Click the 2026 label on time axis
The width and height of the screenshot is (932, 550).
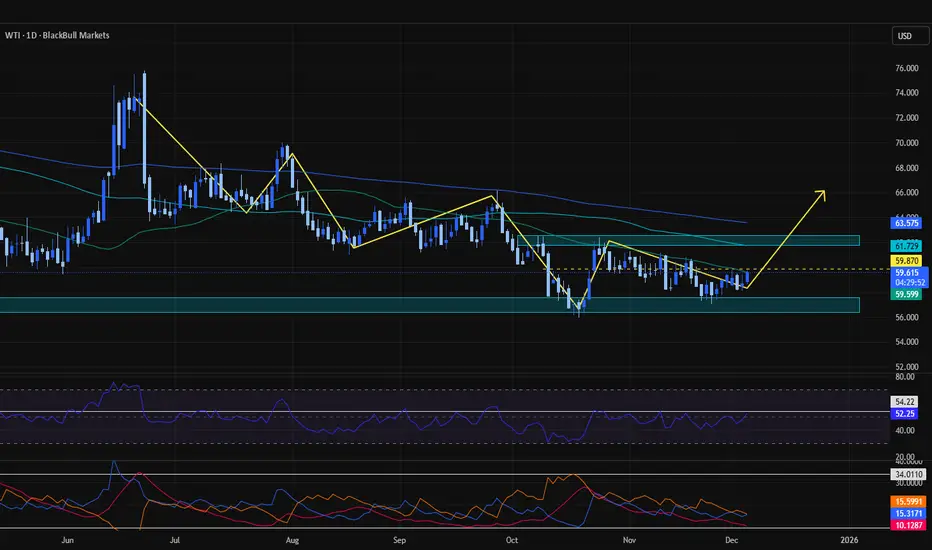pos(849,540)
